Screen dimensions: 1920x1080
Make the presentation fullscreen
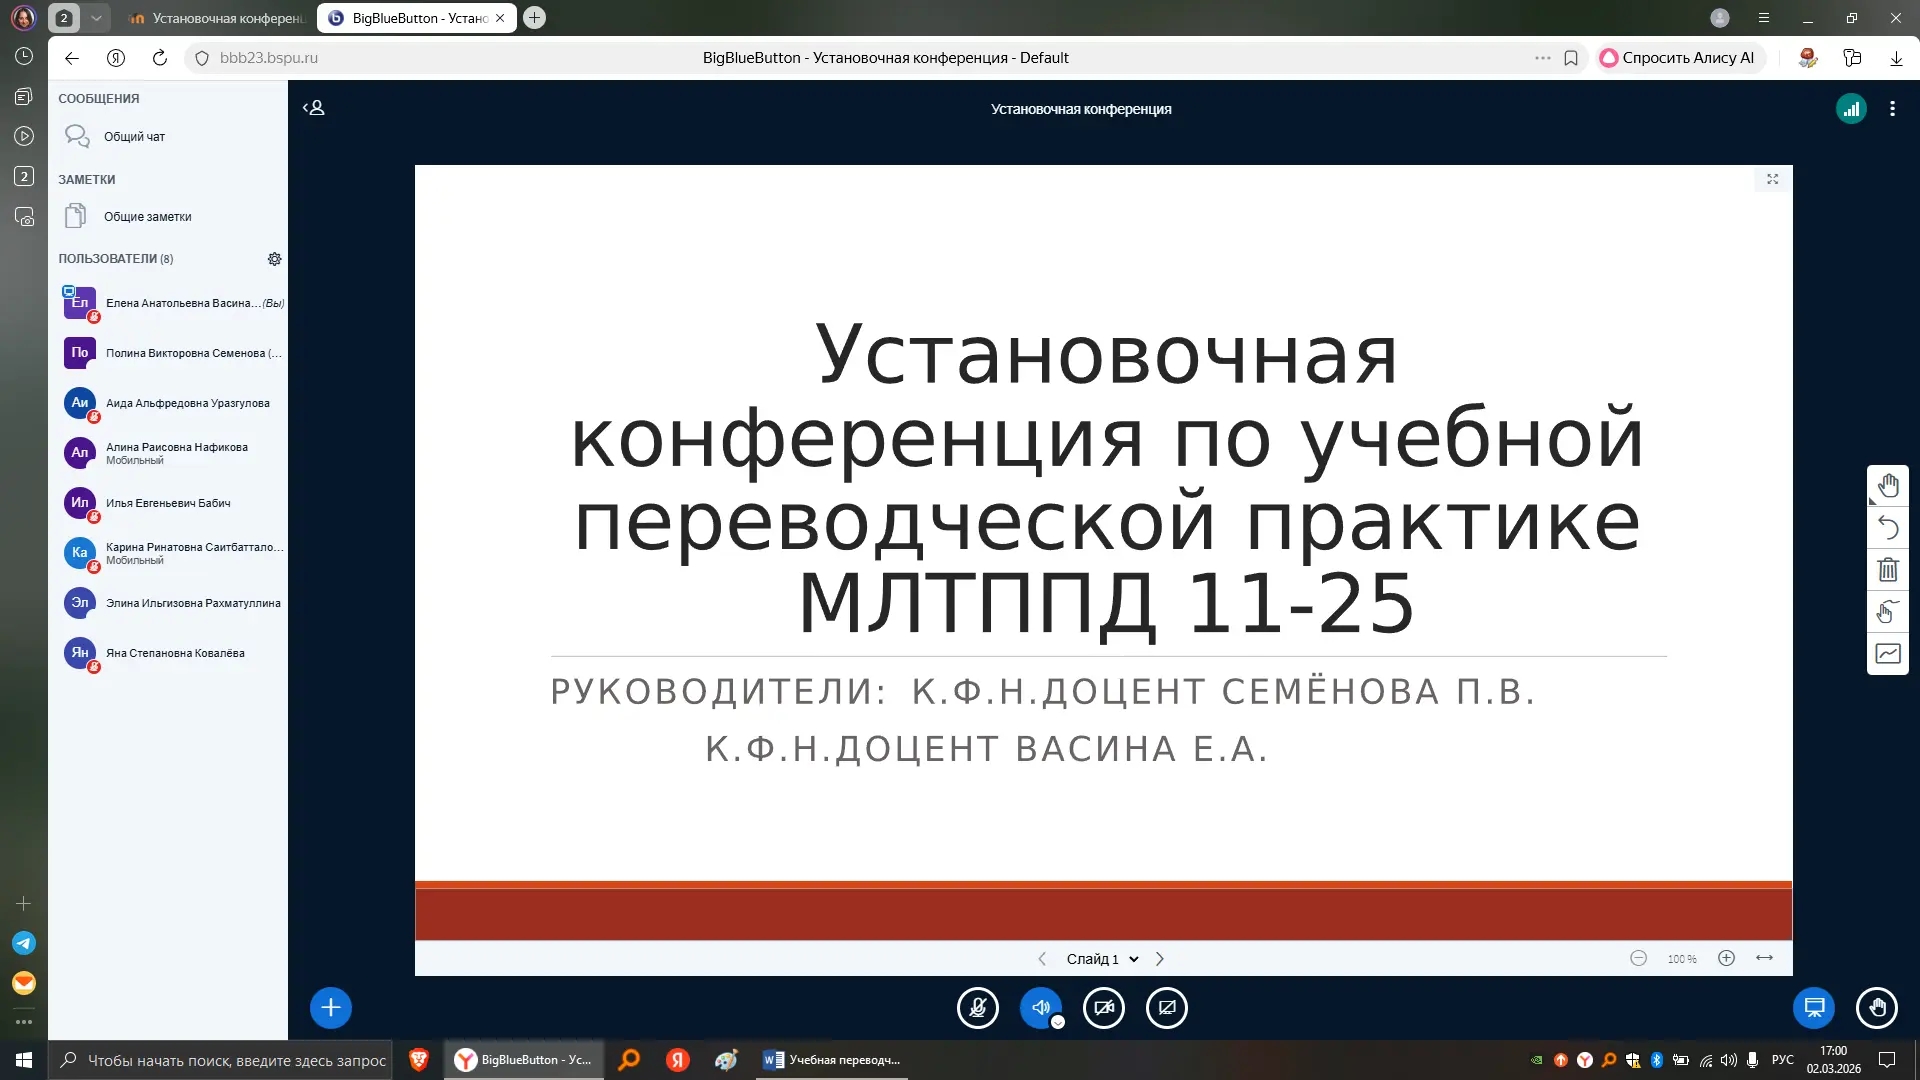1772,179
